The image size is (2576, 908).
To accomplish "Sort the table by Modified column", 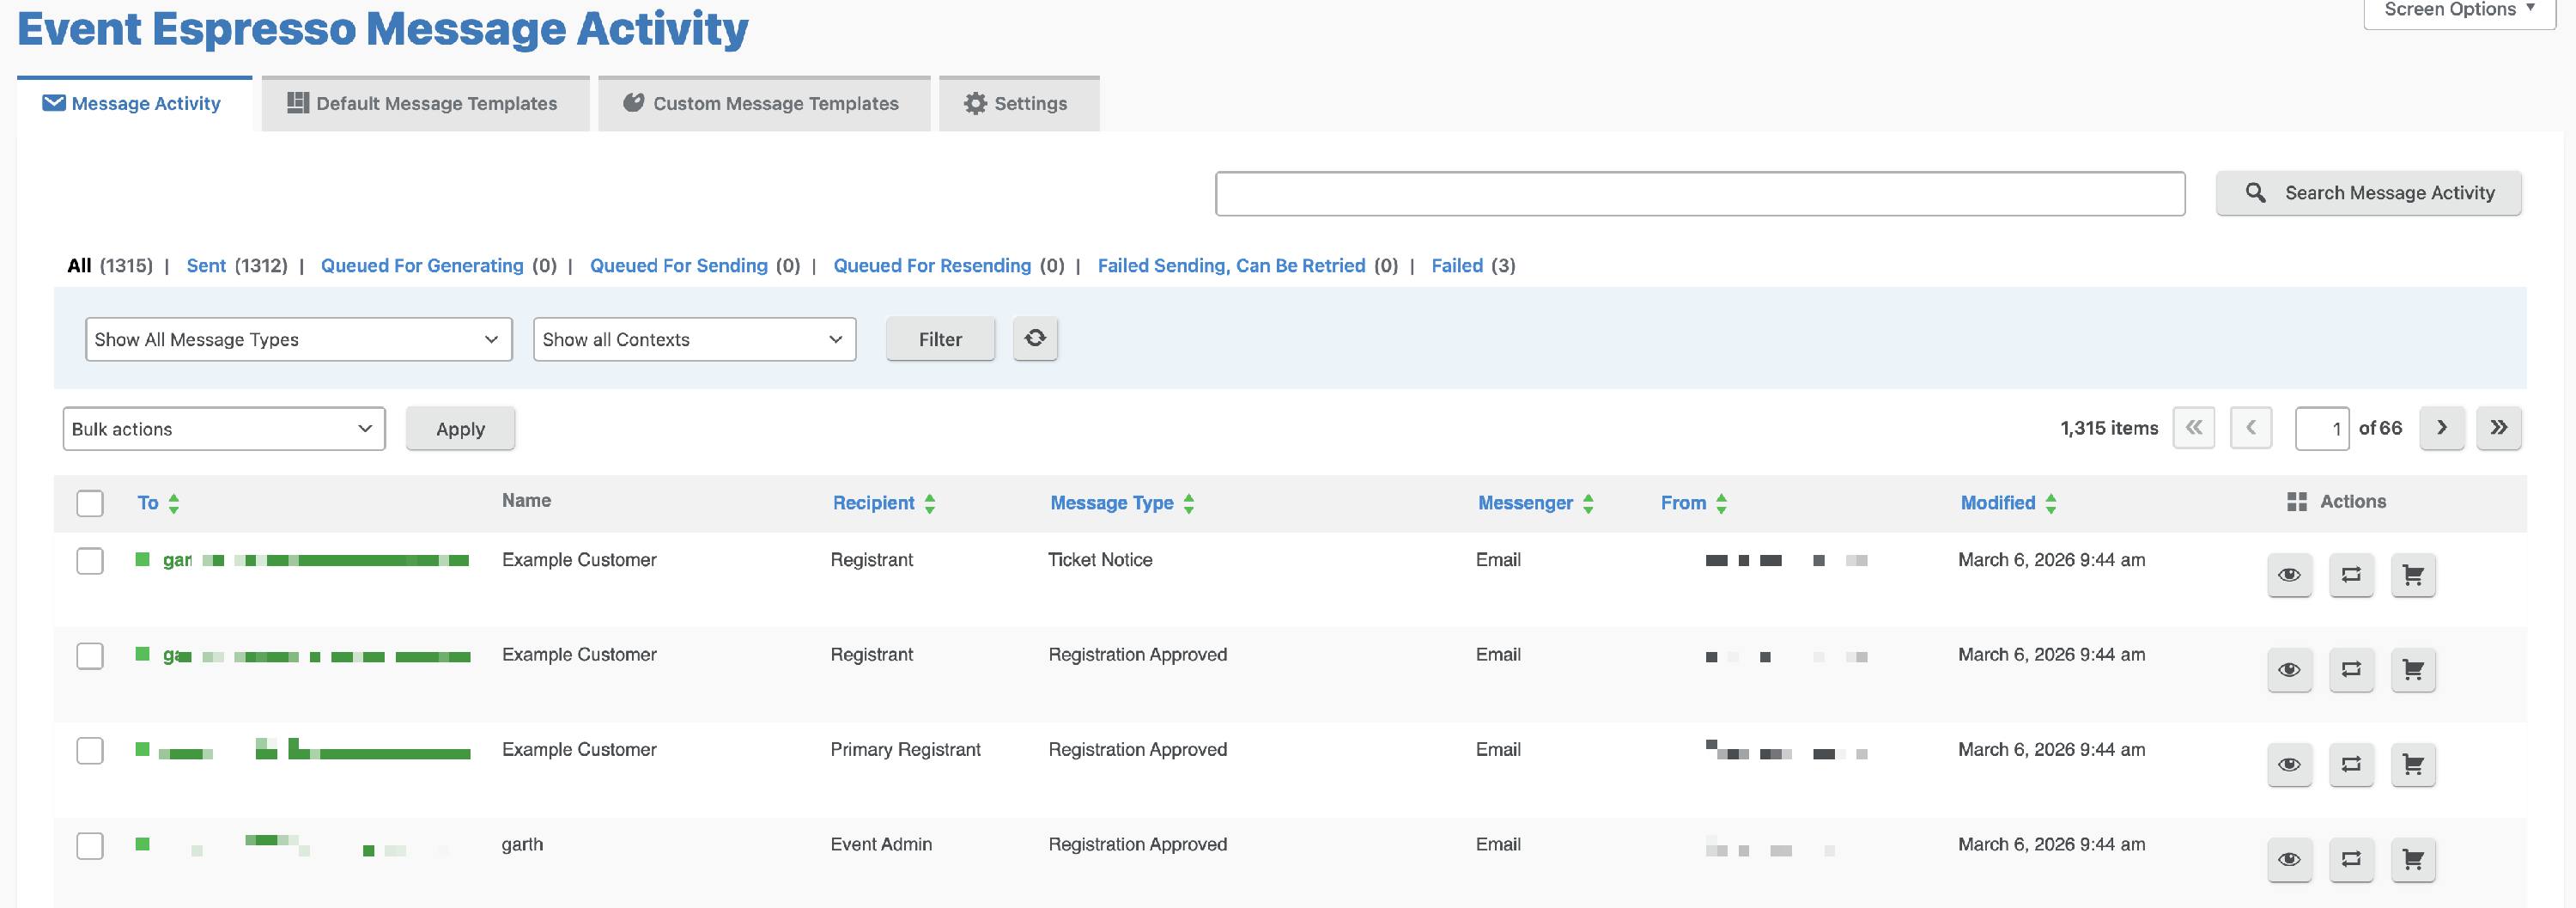I will coord(1997,503).
